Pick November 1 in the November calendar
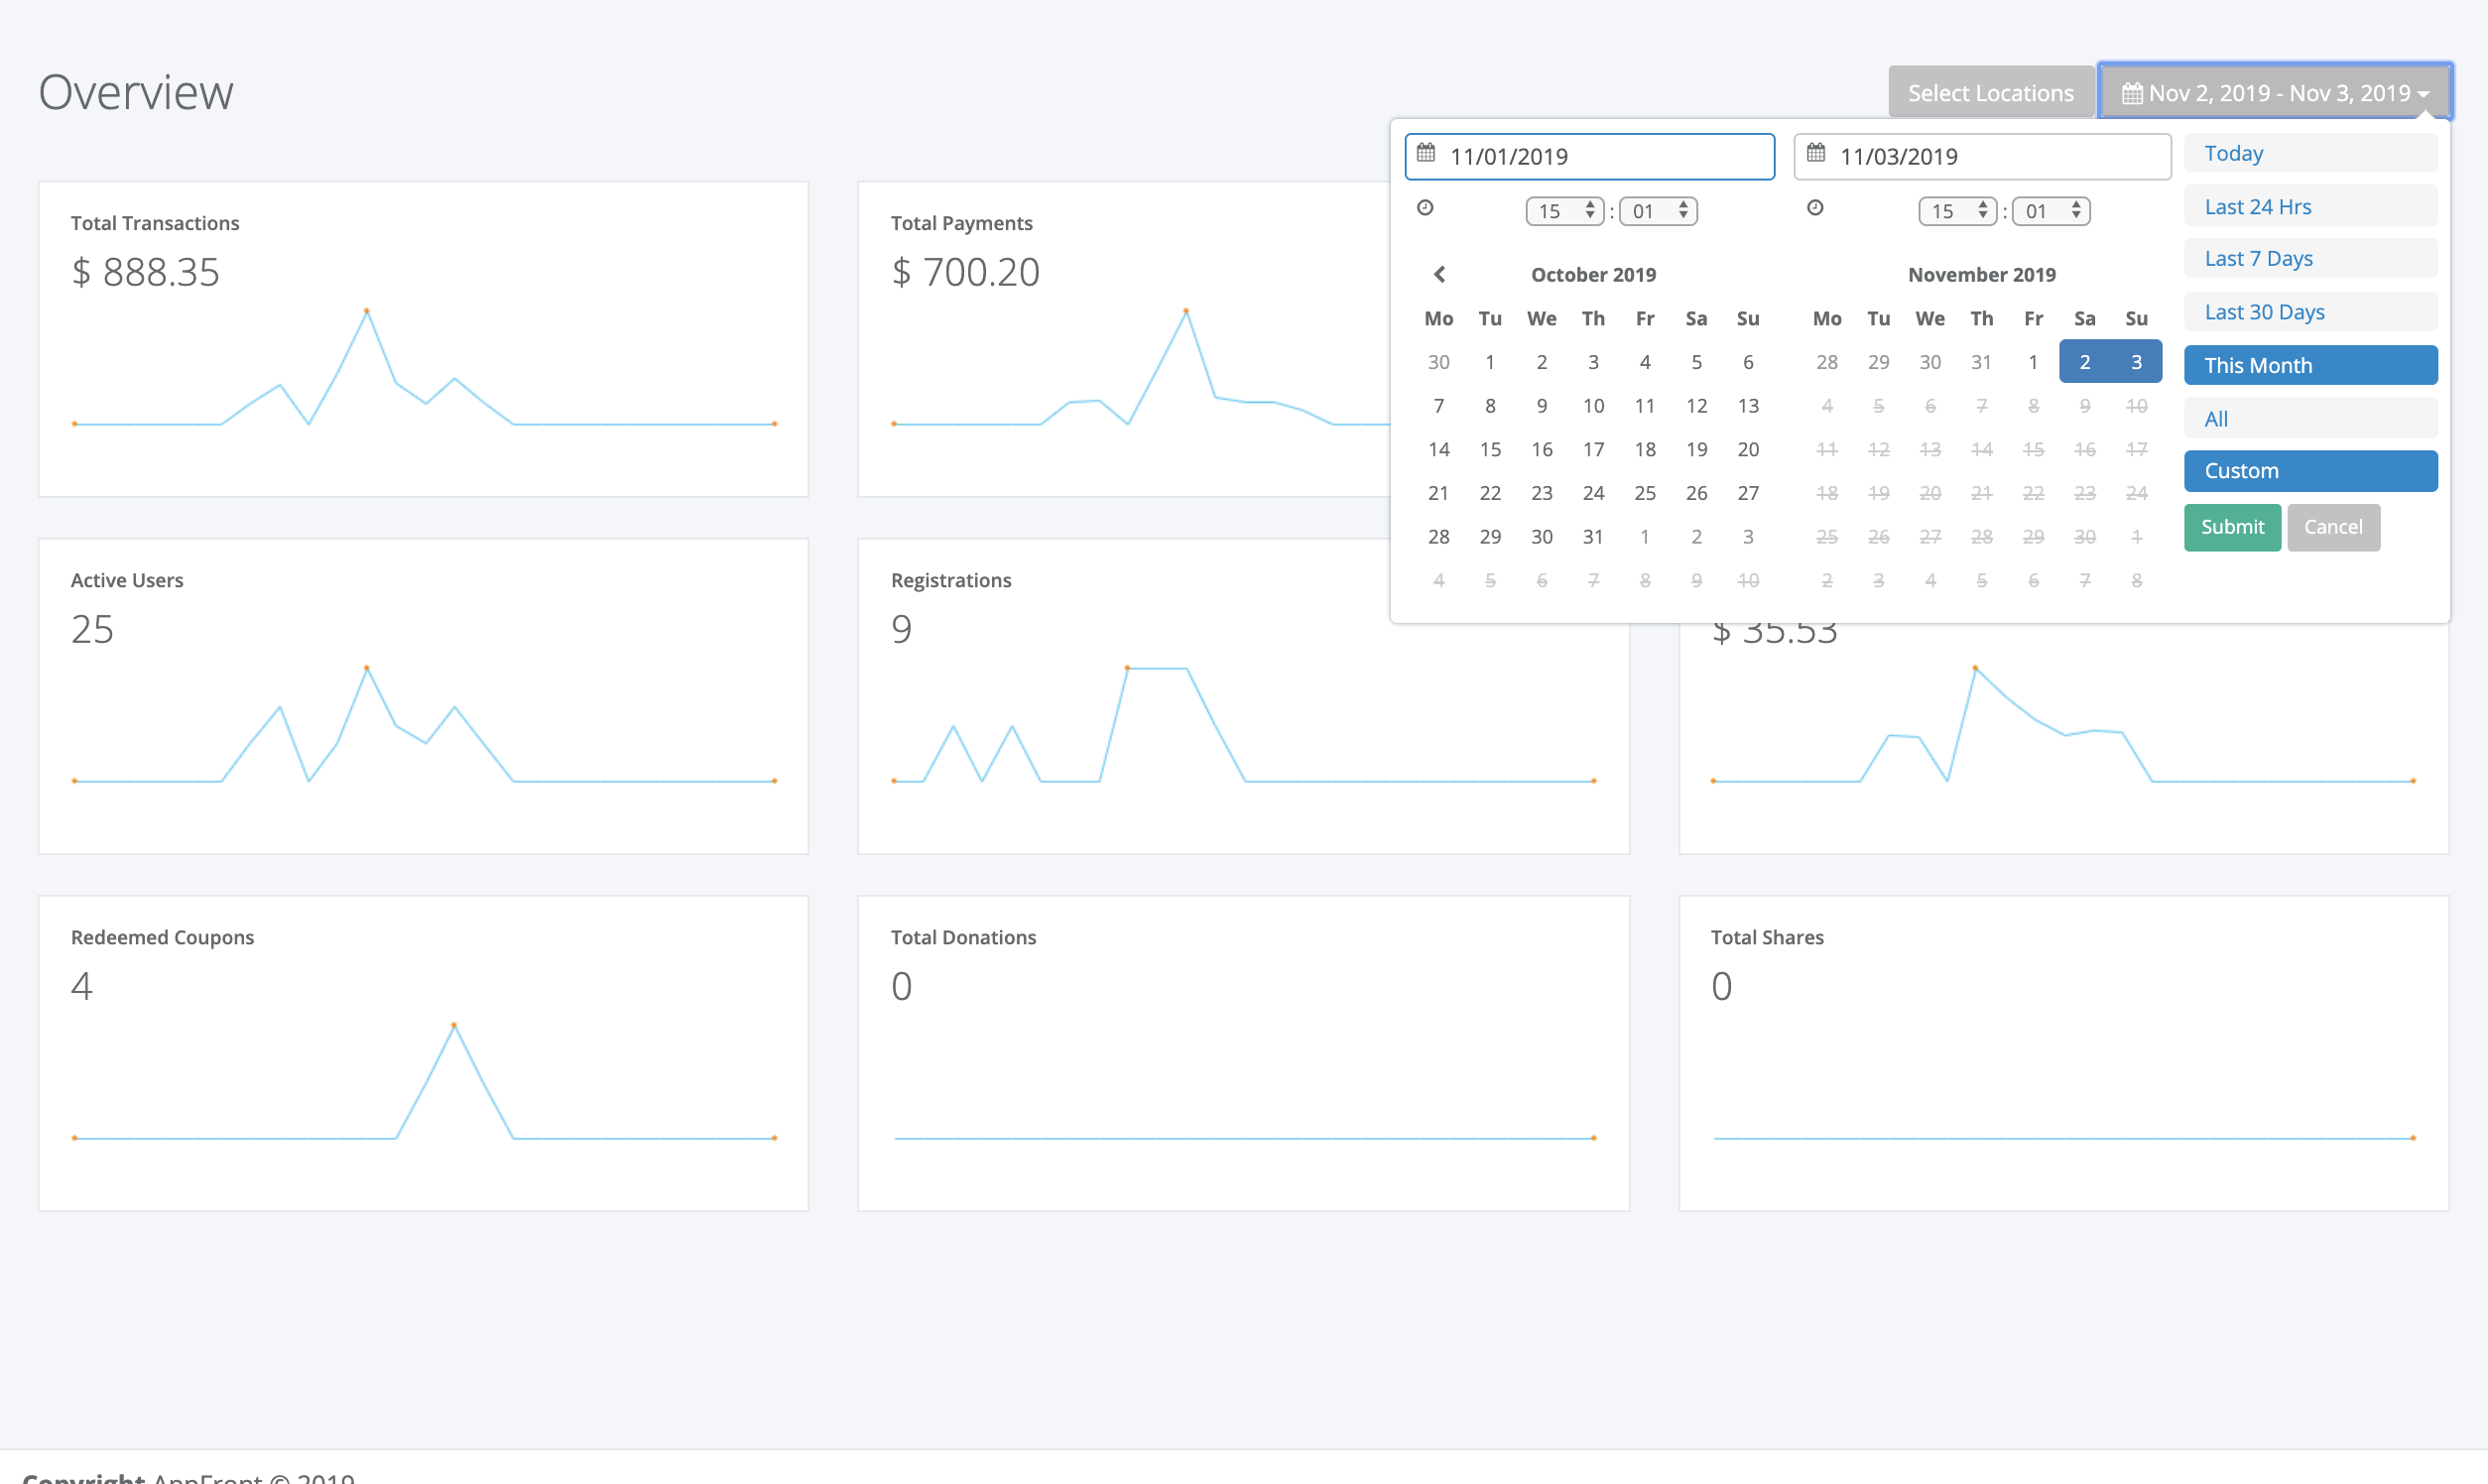The width and height of the screenshot is (2488, 1484). pos(2033,362)
